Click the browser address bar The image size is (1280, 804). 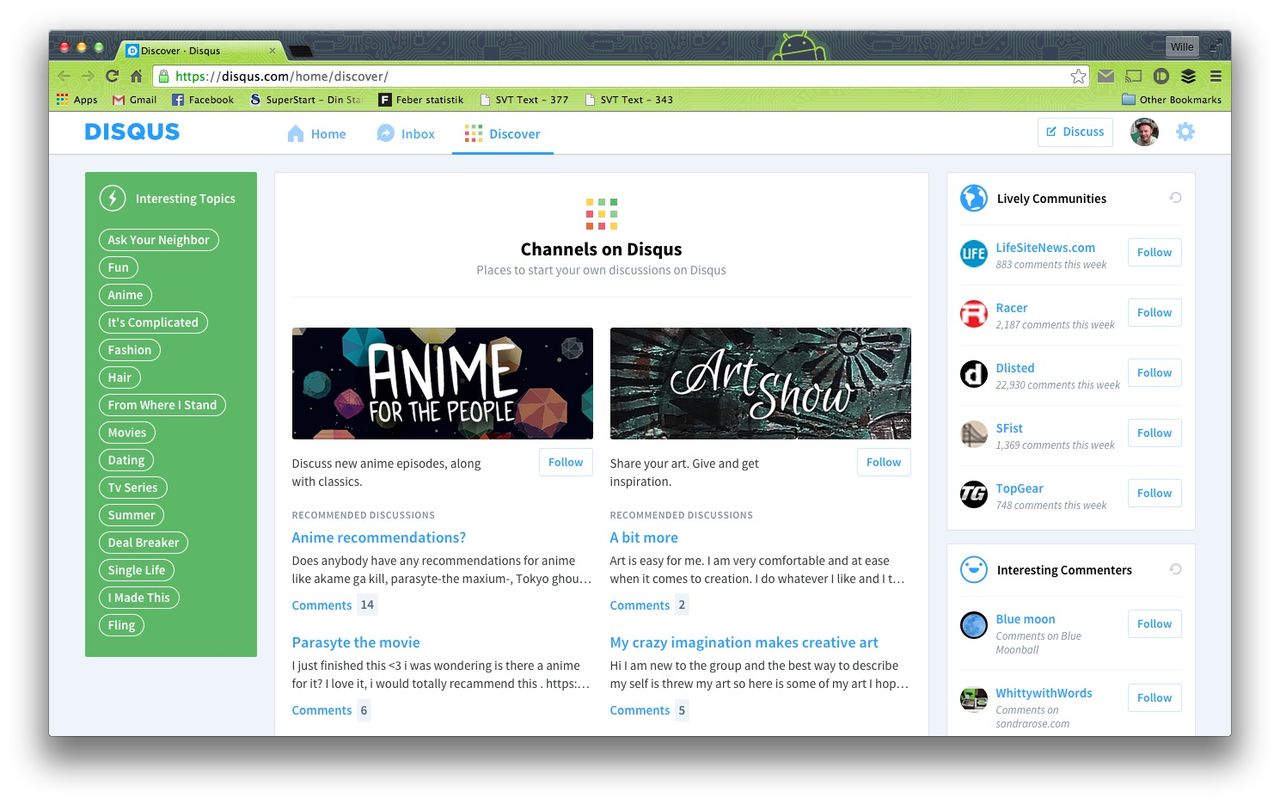click(620, 76)
